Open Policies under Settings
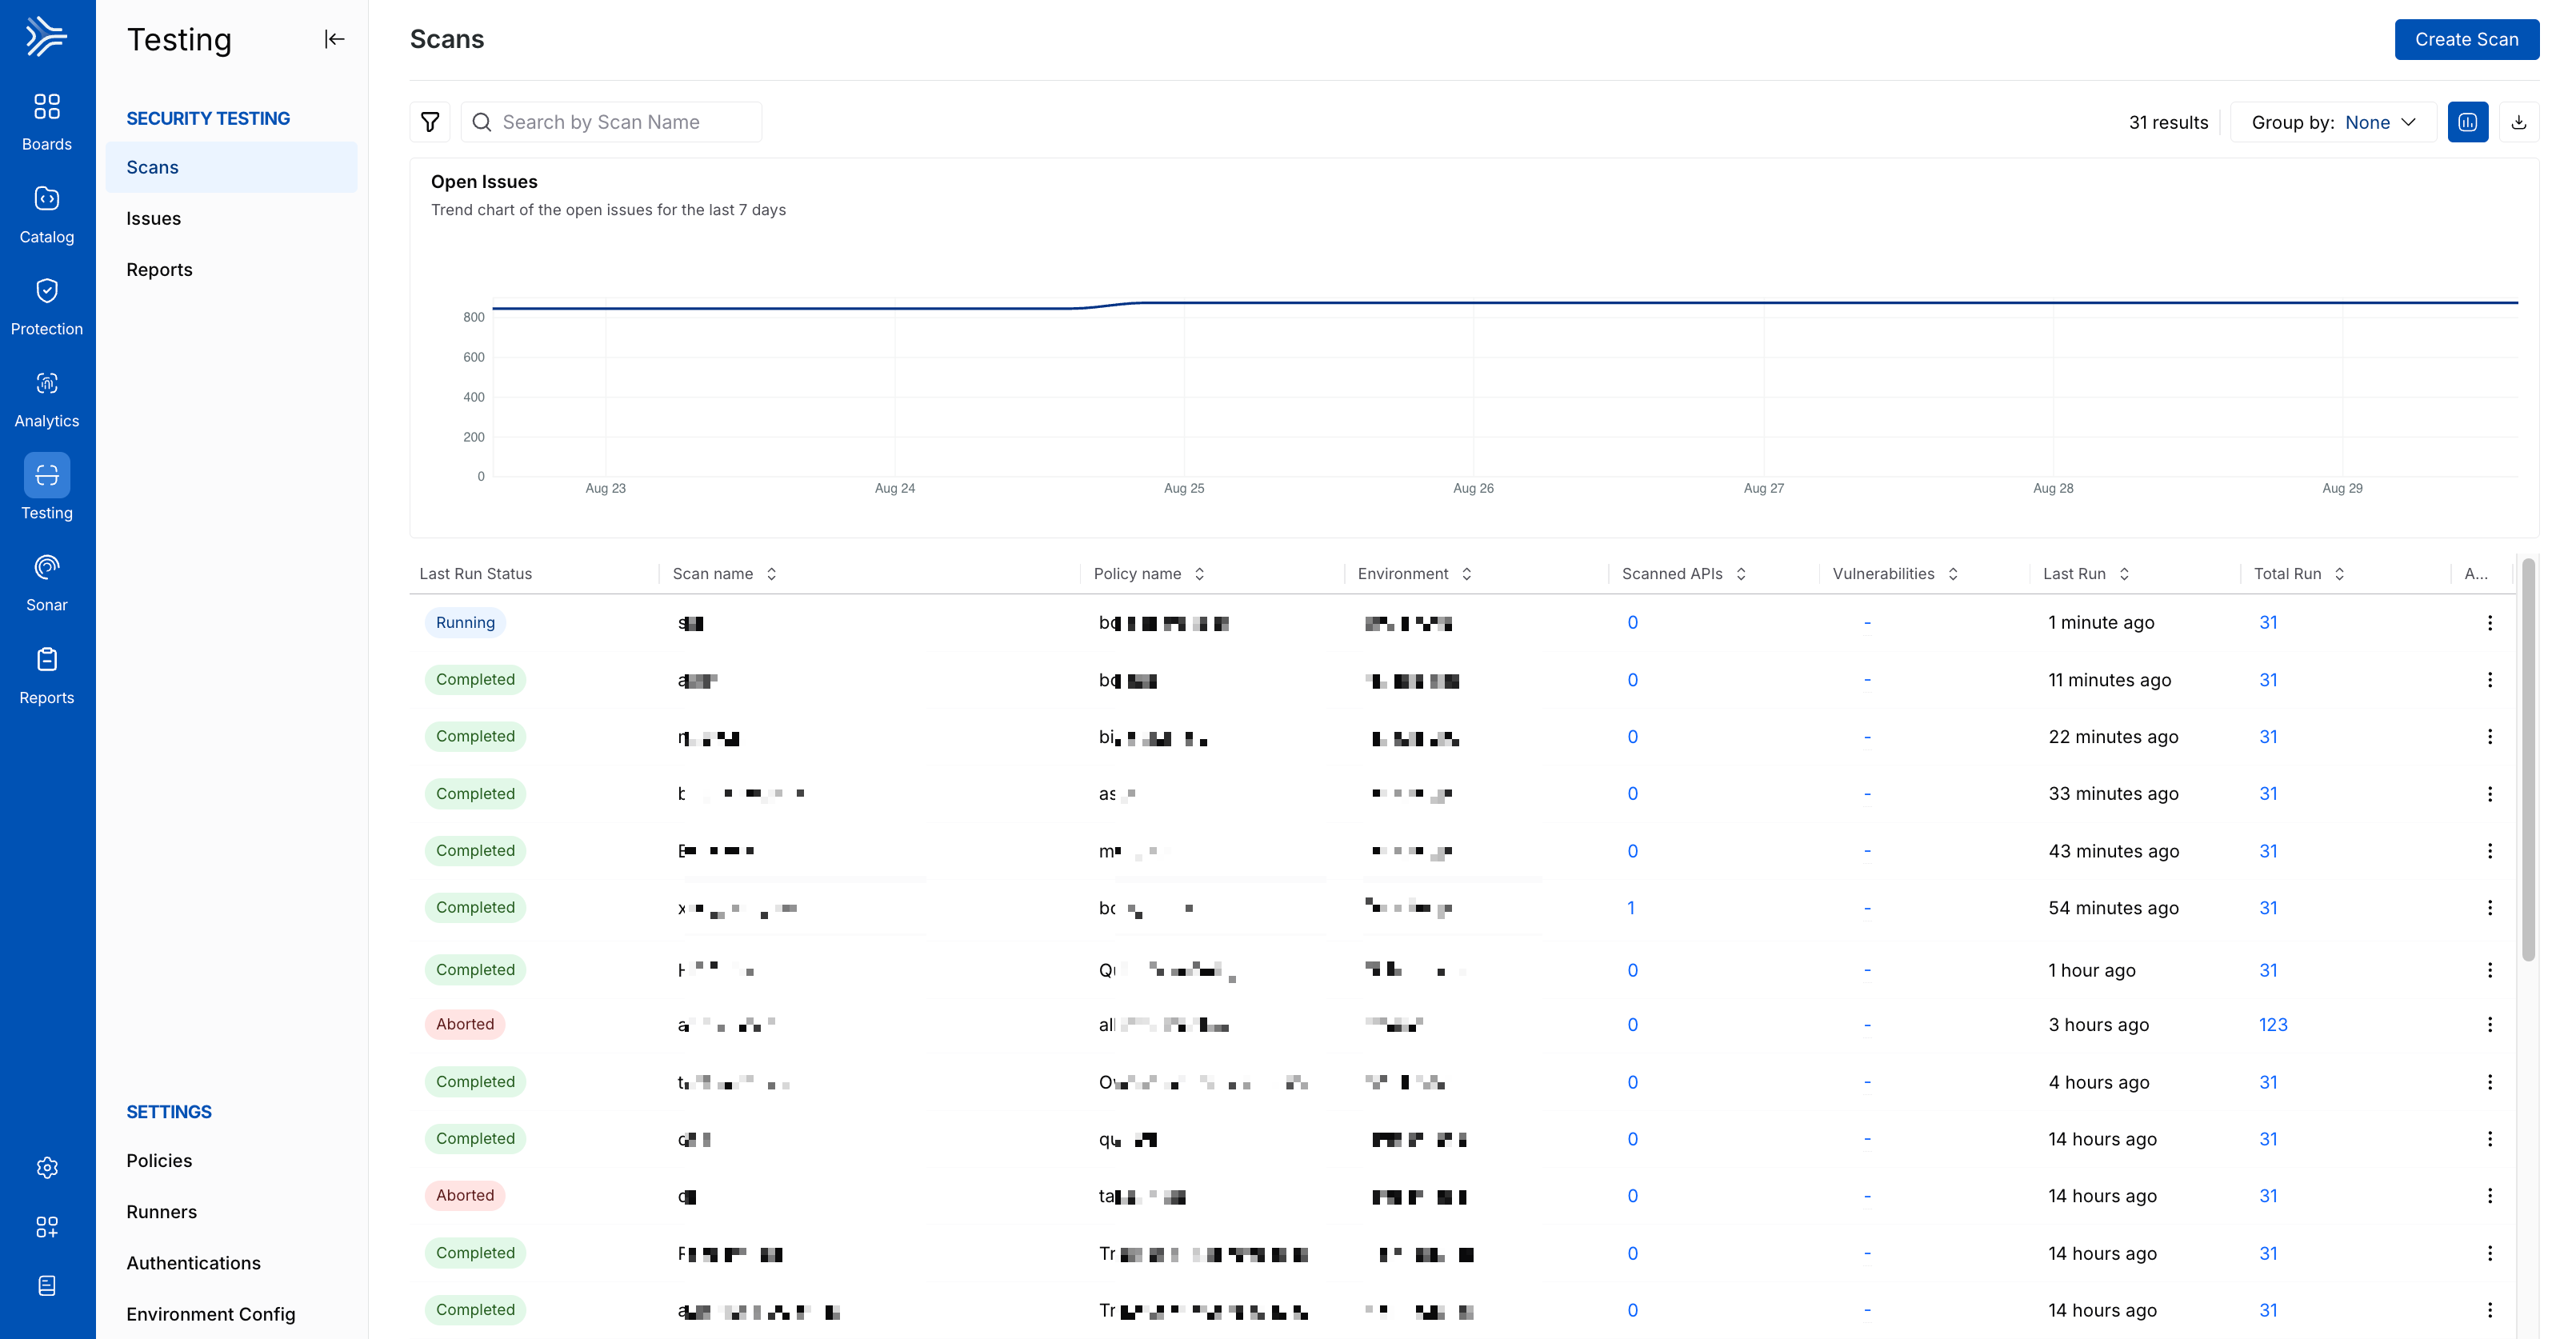This screenshot has width=2576, height=1339. pyautogui.click(x=159, y=1160)
